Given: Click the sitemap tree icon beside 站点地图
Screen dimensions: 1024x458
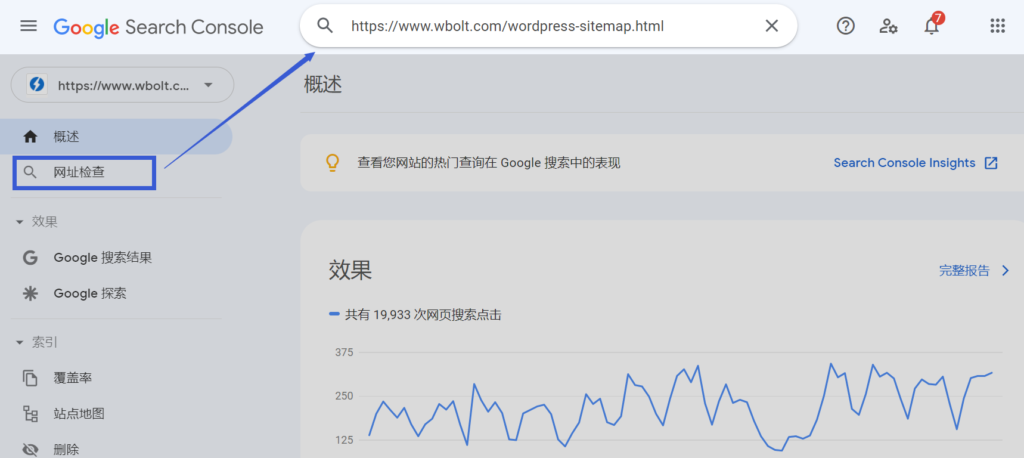Looking at the screenshot, I should [30, 414].
